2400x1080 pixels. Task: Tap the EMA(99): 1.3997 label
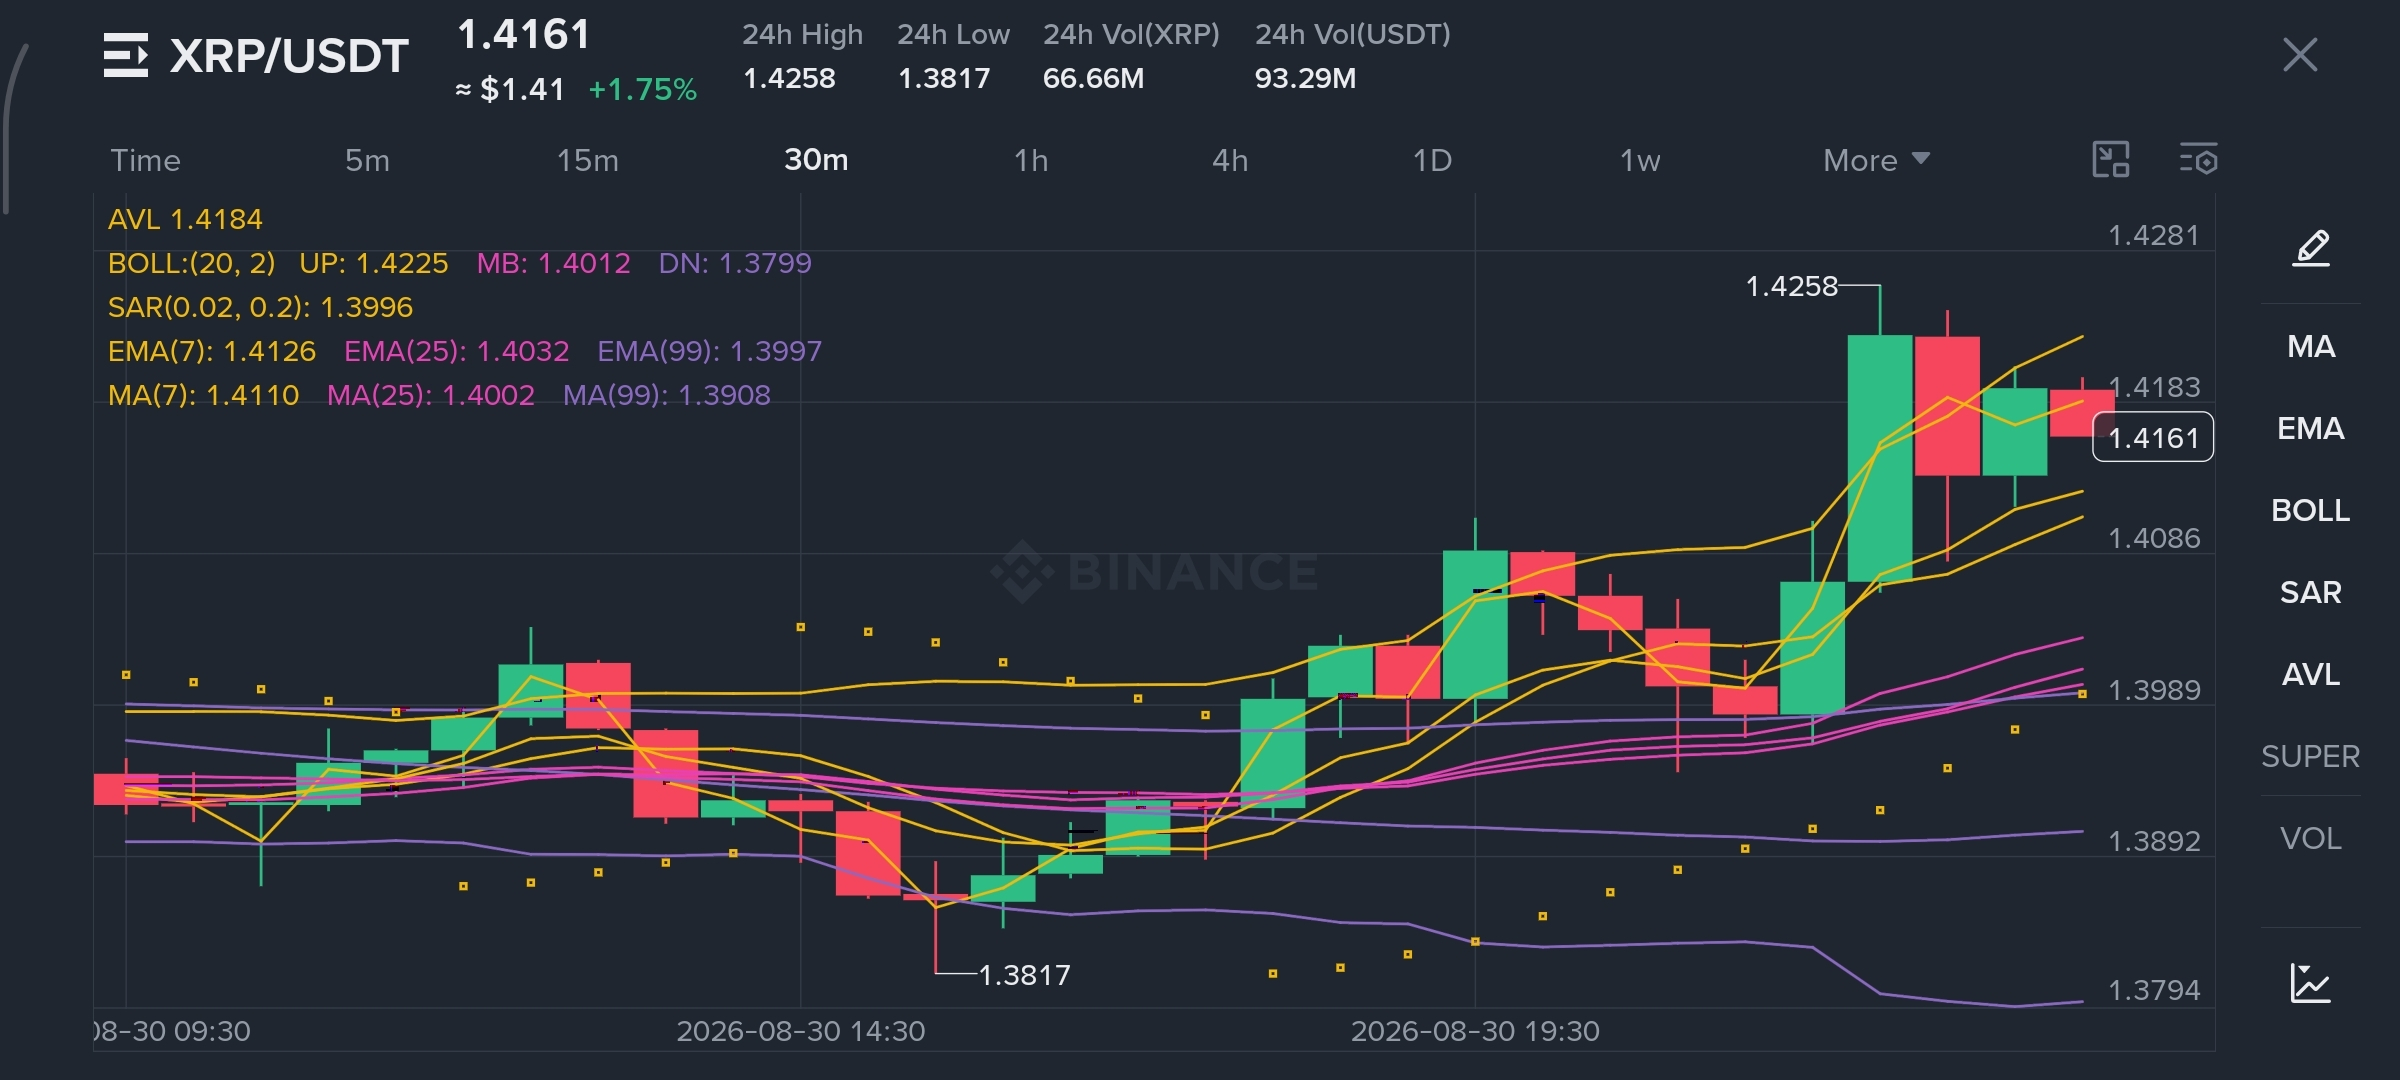[x=710, y=351]
